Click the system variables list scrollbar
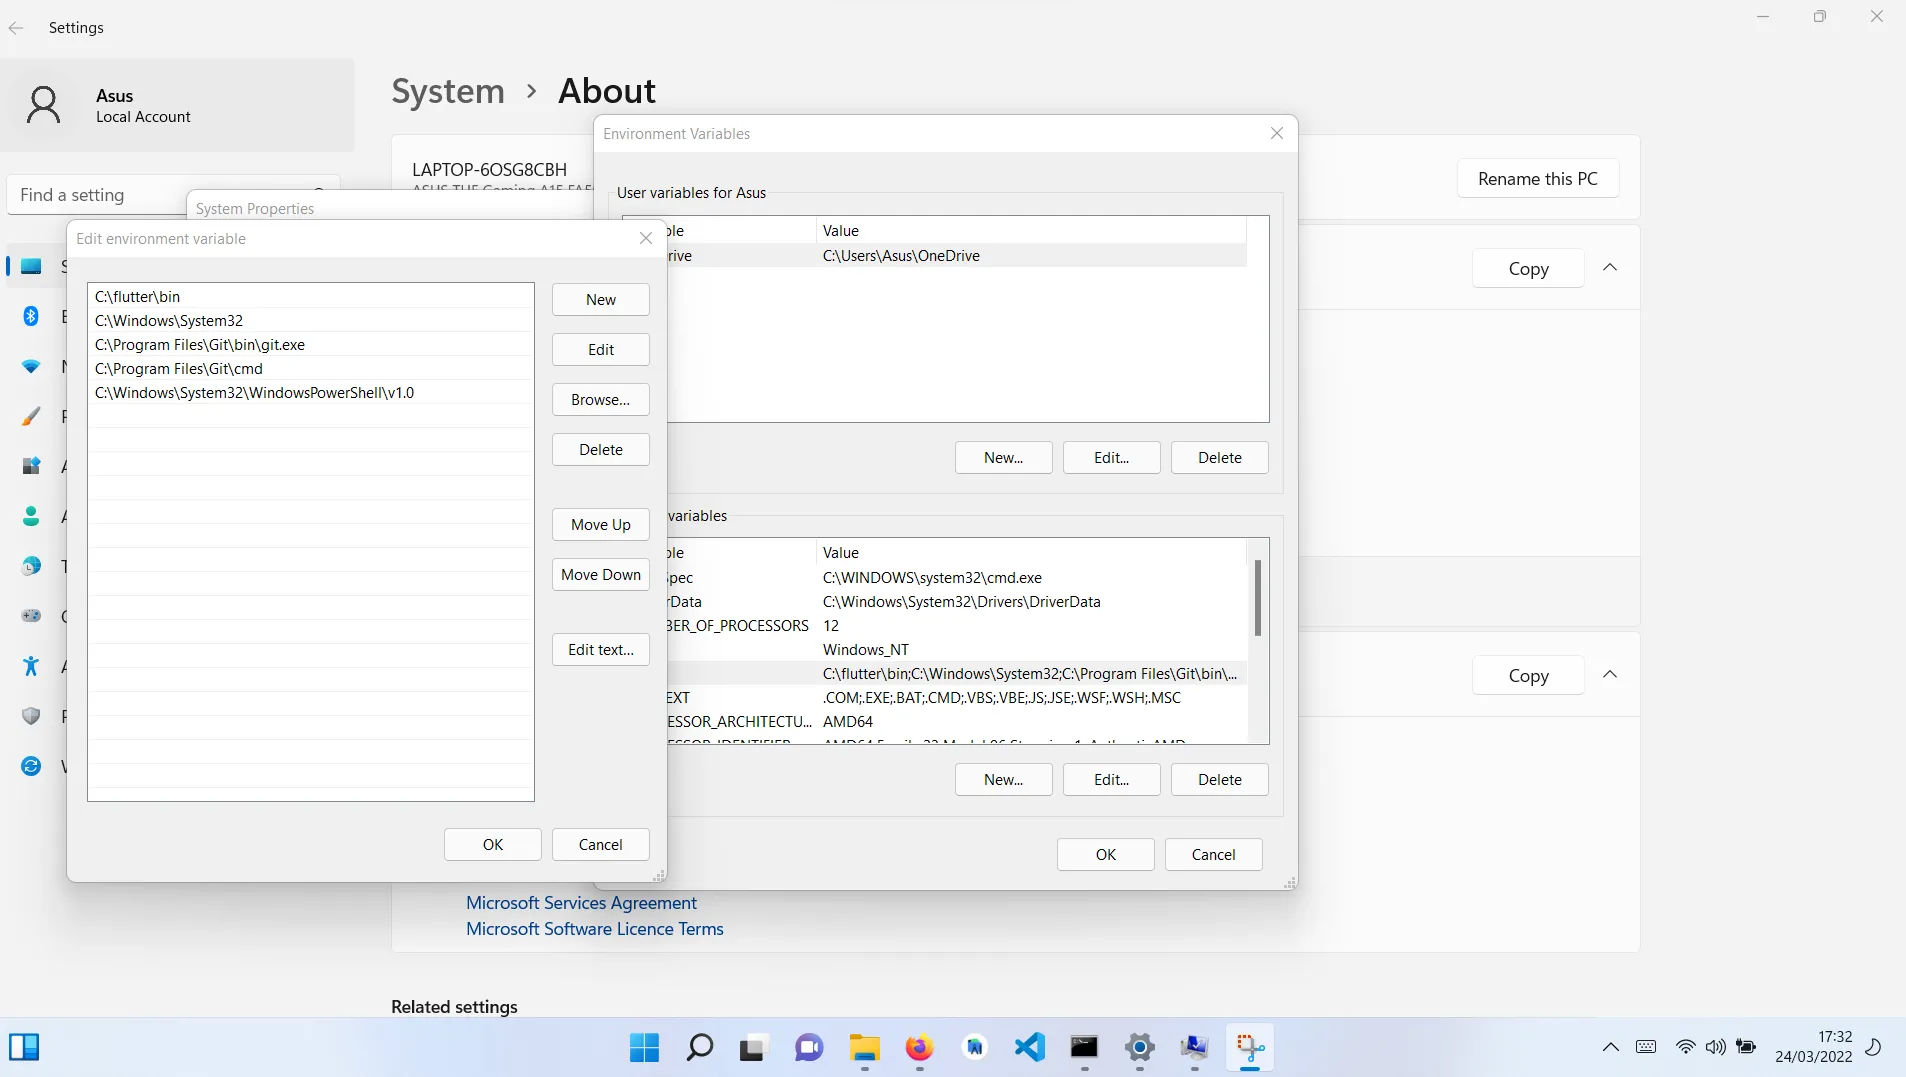 coord(1257,598)
